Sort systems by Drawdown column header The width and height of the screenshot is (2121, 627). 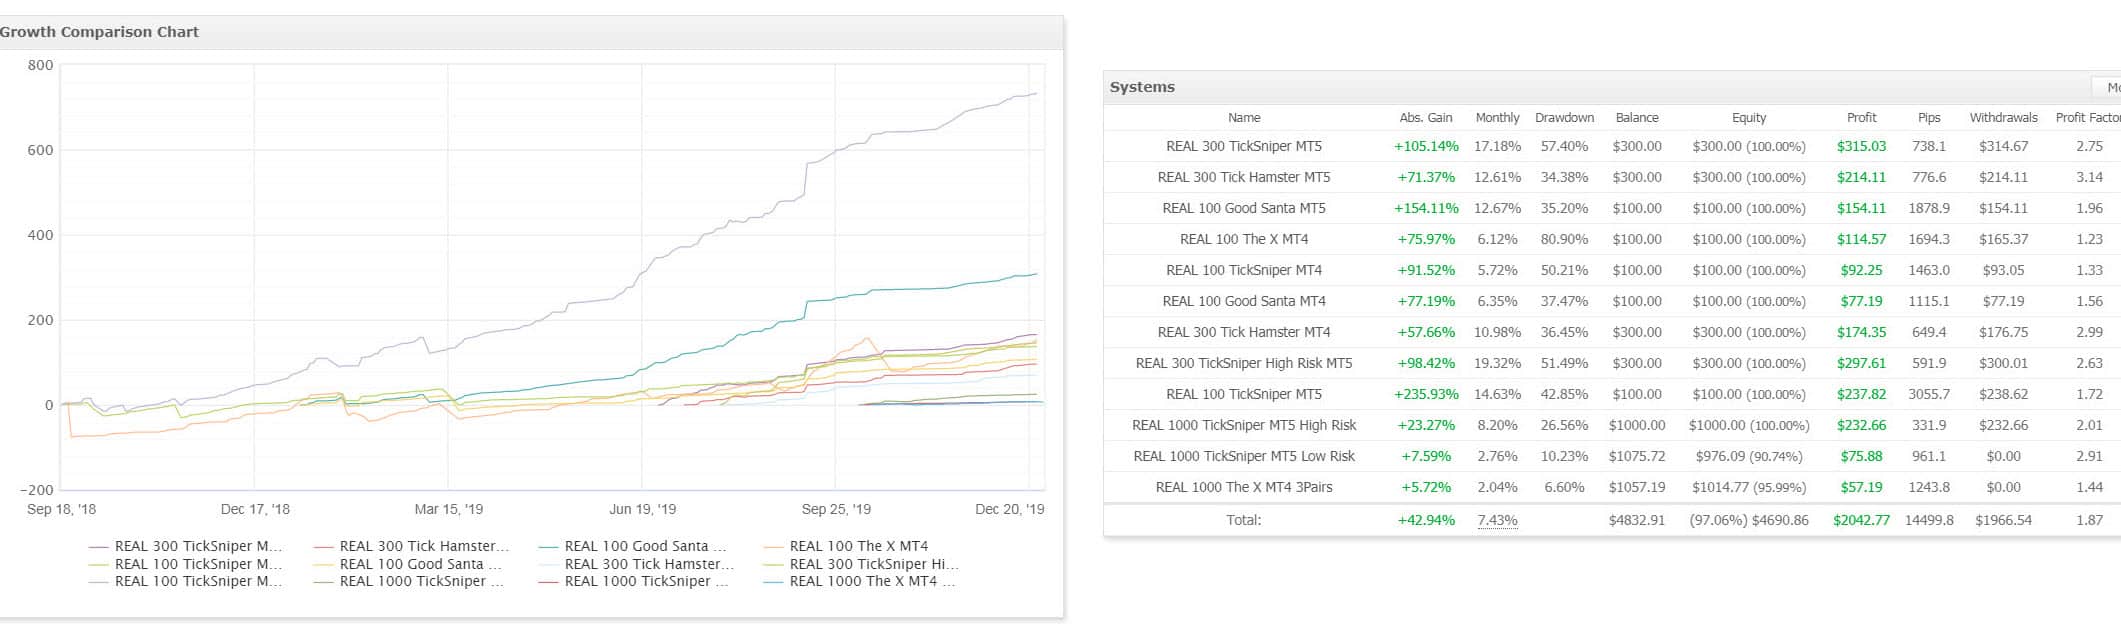pyautogui.click(x=1564, y=118)
